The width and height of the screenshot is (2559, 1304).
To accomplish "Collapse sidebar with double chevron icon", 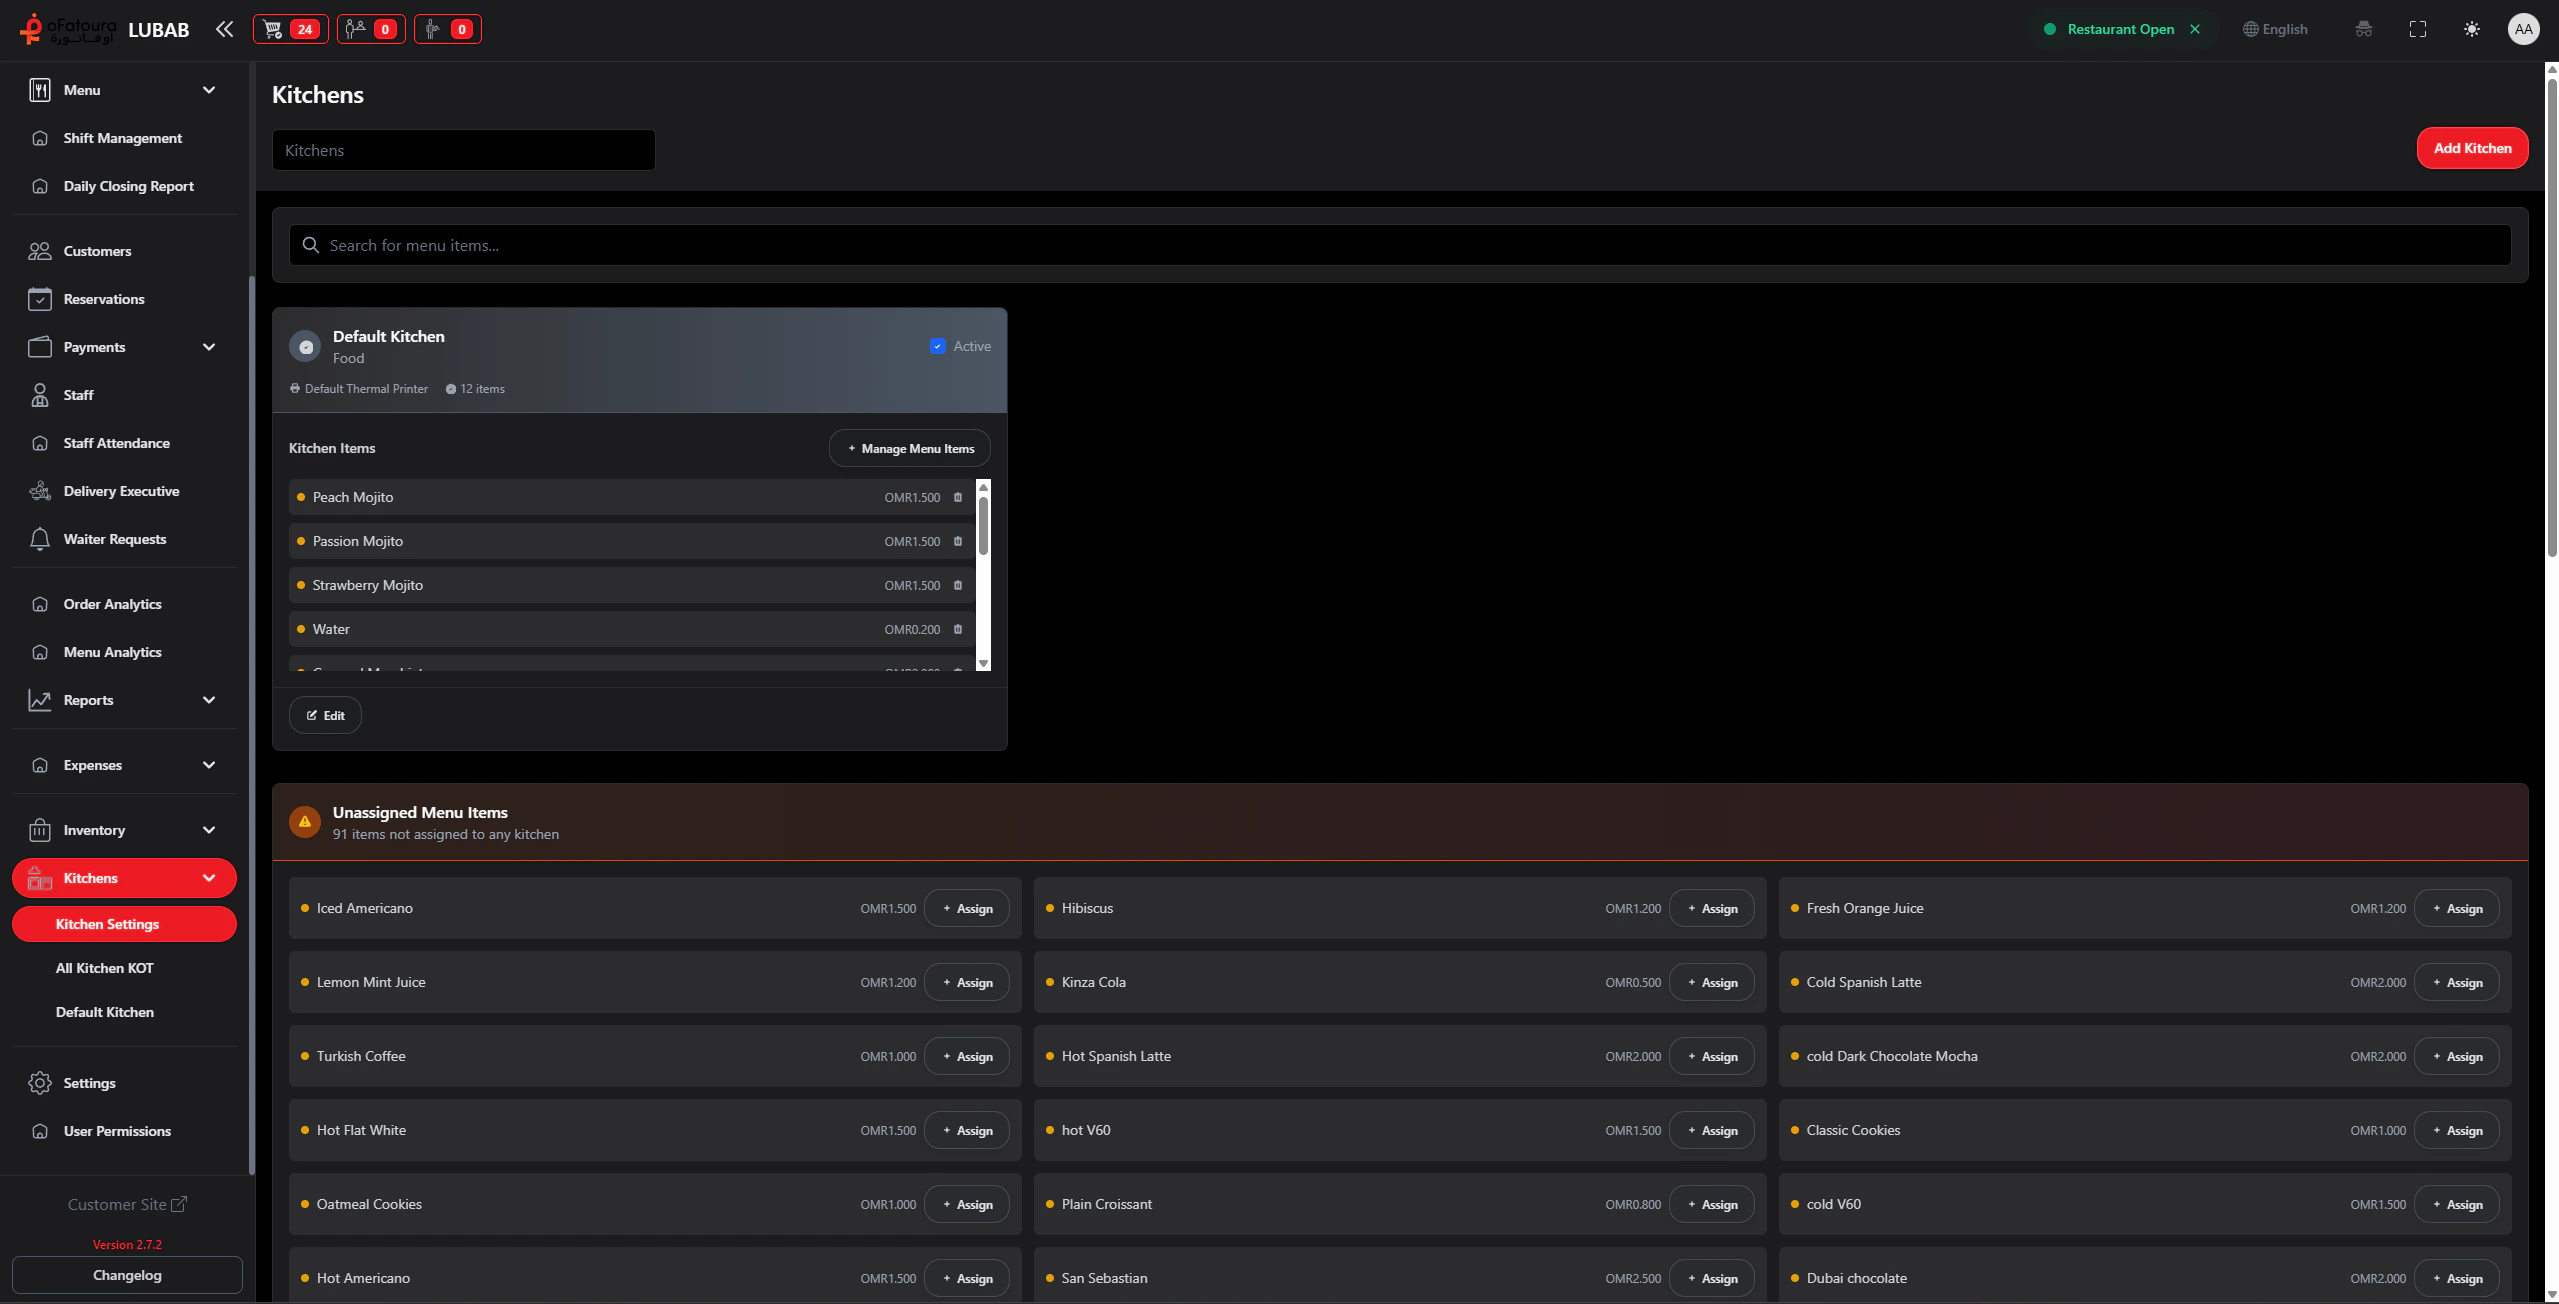I will tap(224, 29).
